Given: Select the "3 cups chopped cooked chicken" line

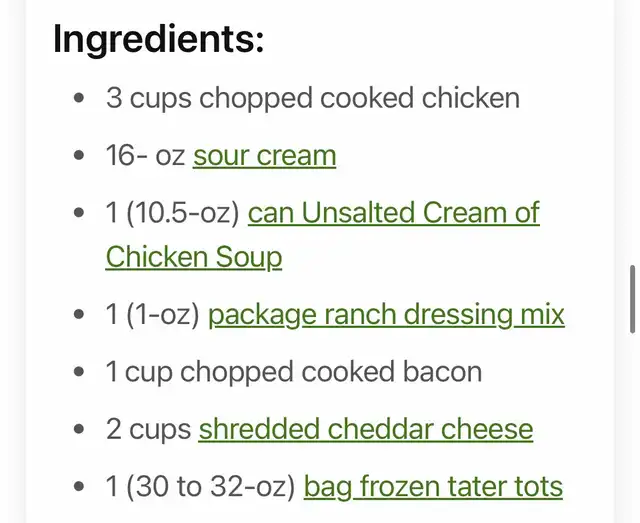Looking at the screenshot, I should point(312,98).
